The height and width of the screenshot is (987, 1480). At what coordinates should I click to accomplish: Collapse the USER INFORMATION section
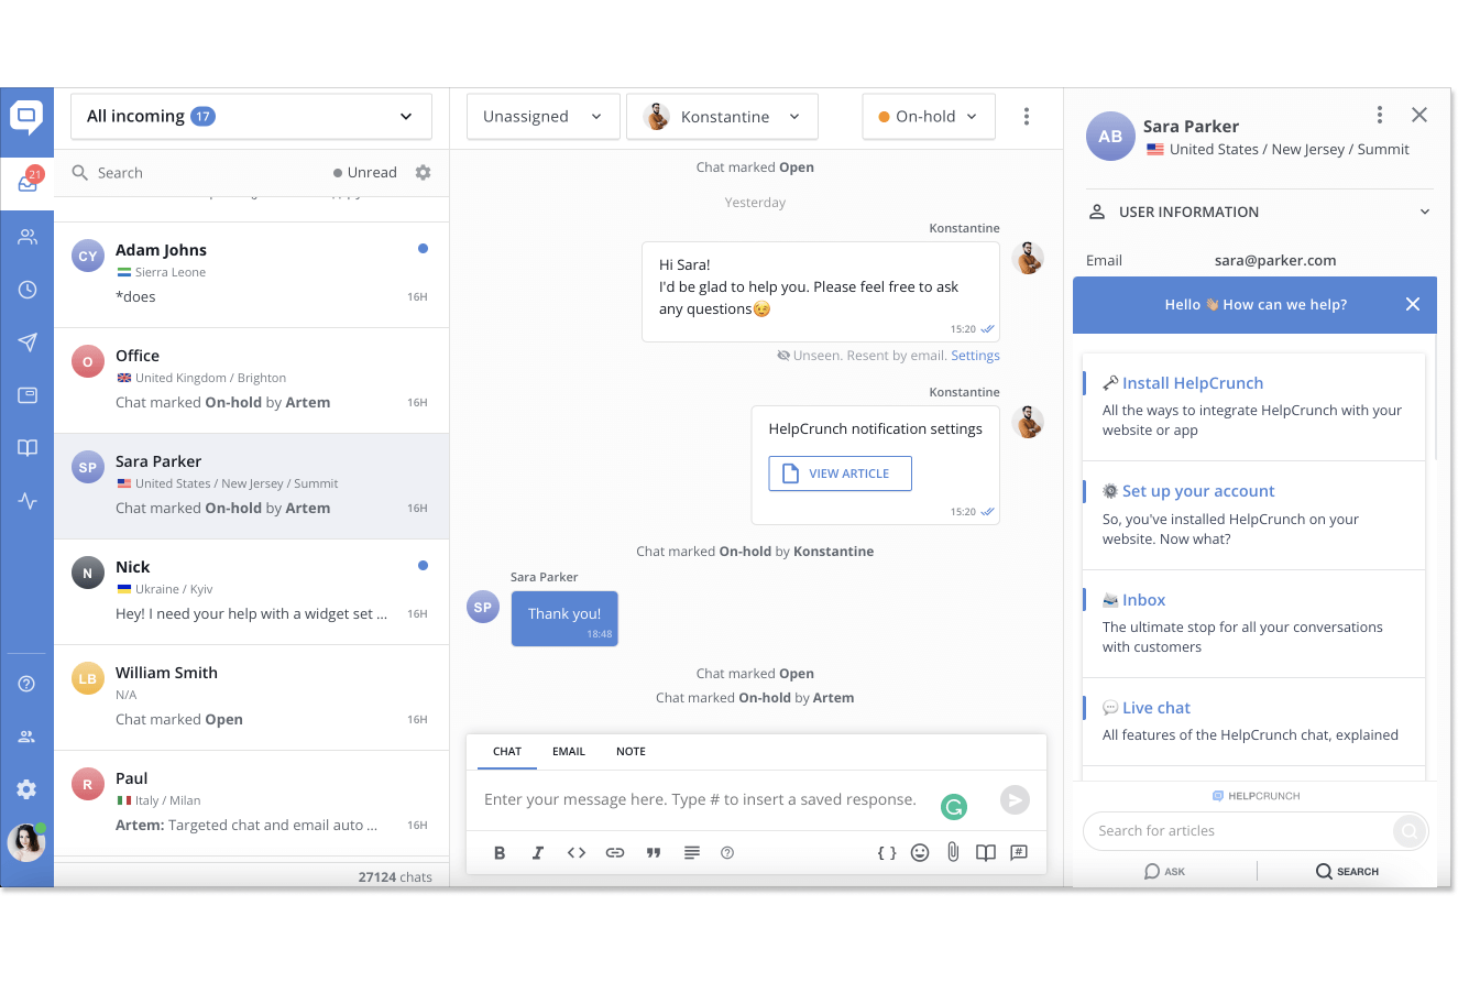[x=1424, y=211]
